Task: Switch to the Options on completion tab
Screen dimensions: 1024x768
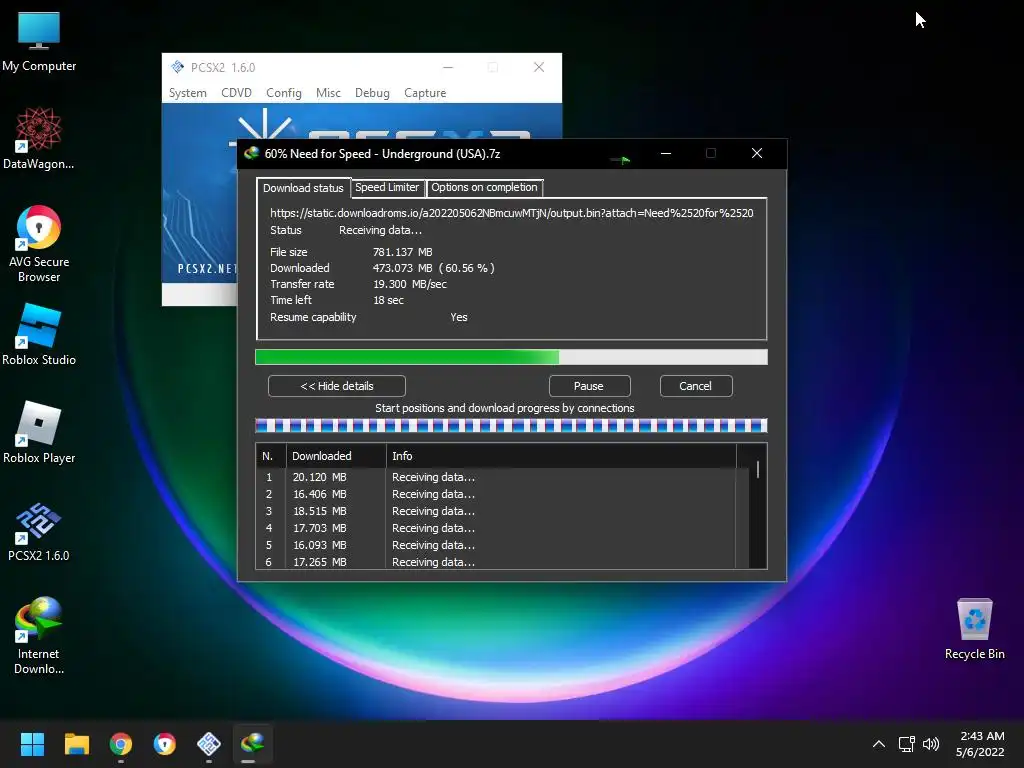Action: point(484,187)
